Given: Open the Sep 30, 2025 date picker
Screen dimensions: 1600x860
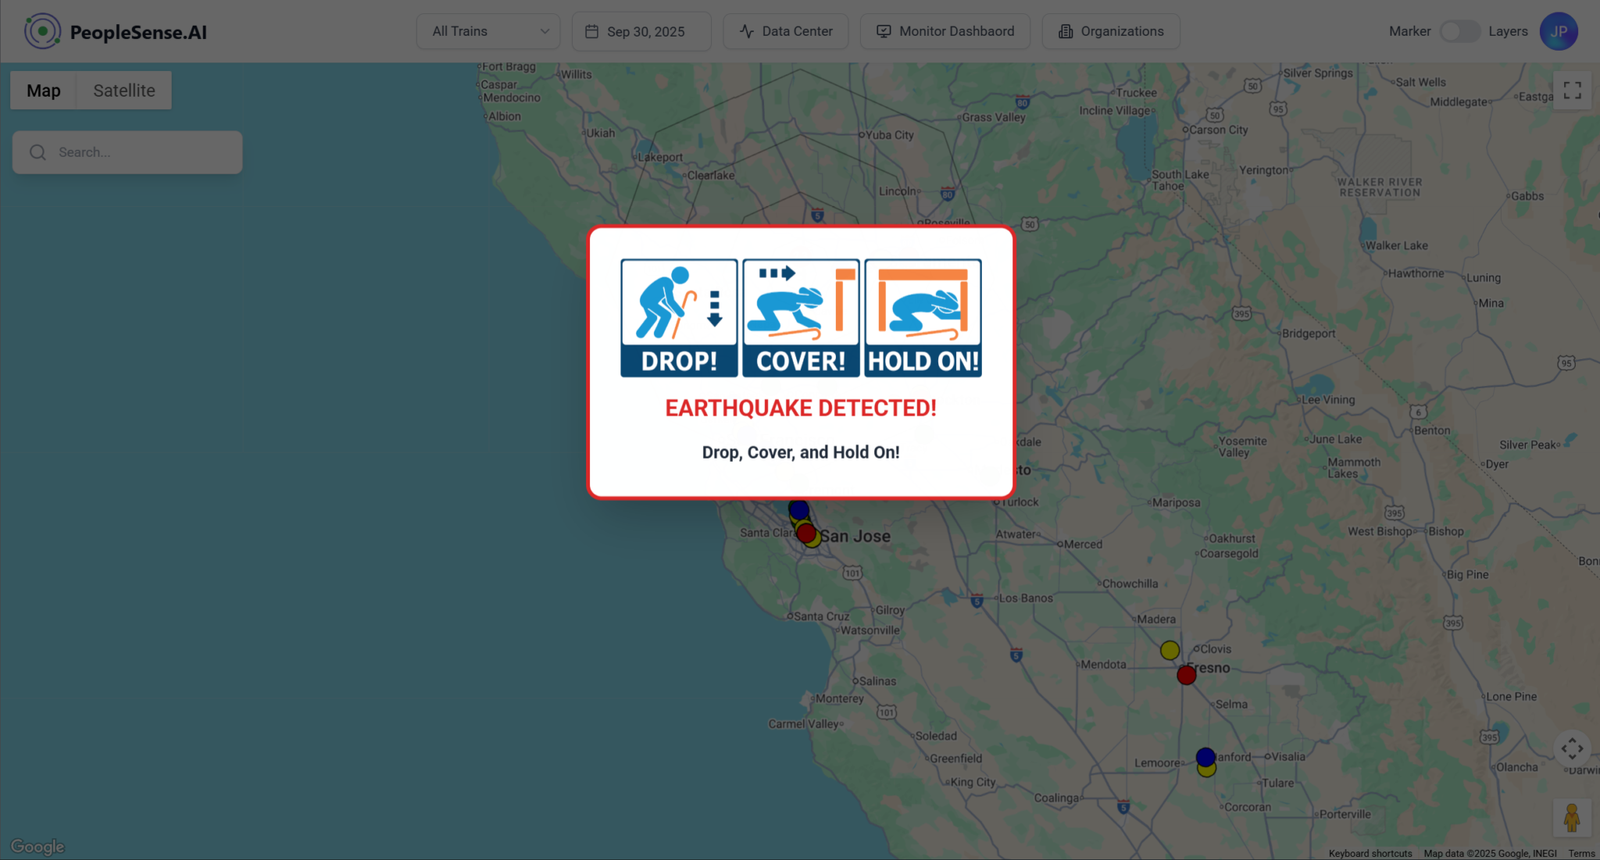Looking at the screenshot, I should [641, 31].
